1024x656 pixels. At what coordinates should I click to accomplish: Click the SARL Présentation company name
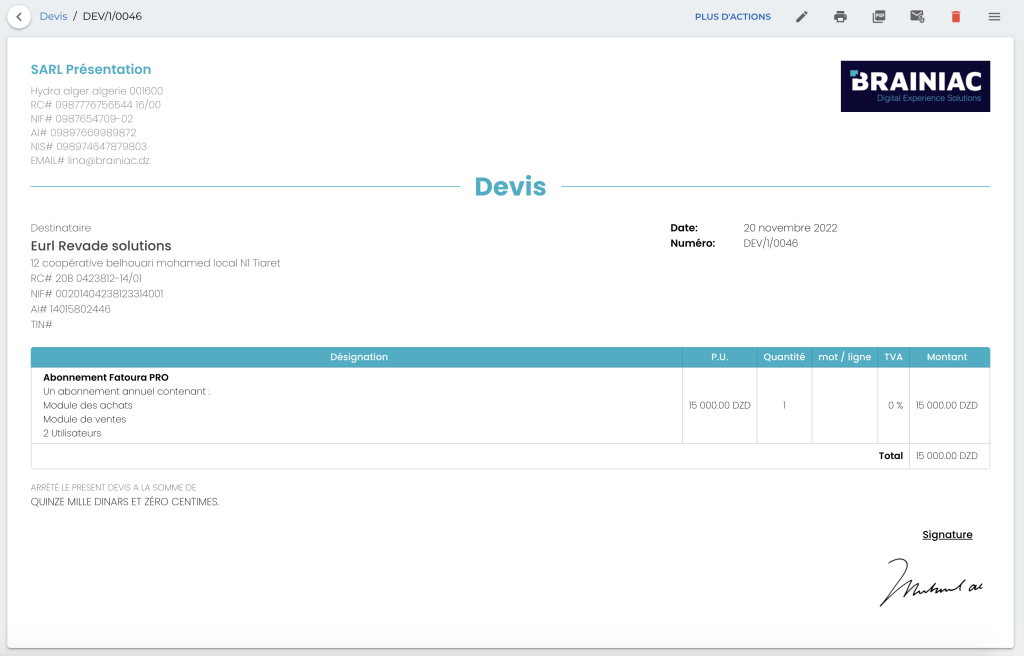coord(91,70)
